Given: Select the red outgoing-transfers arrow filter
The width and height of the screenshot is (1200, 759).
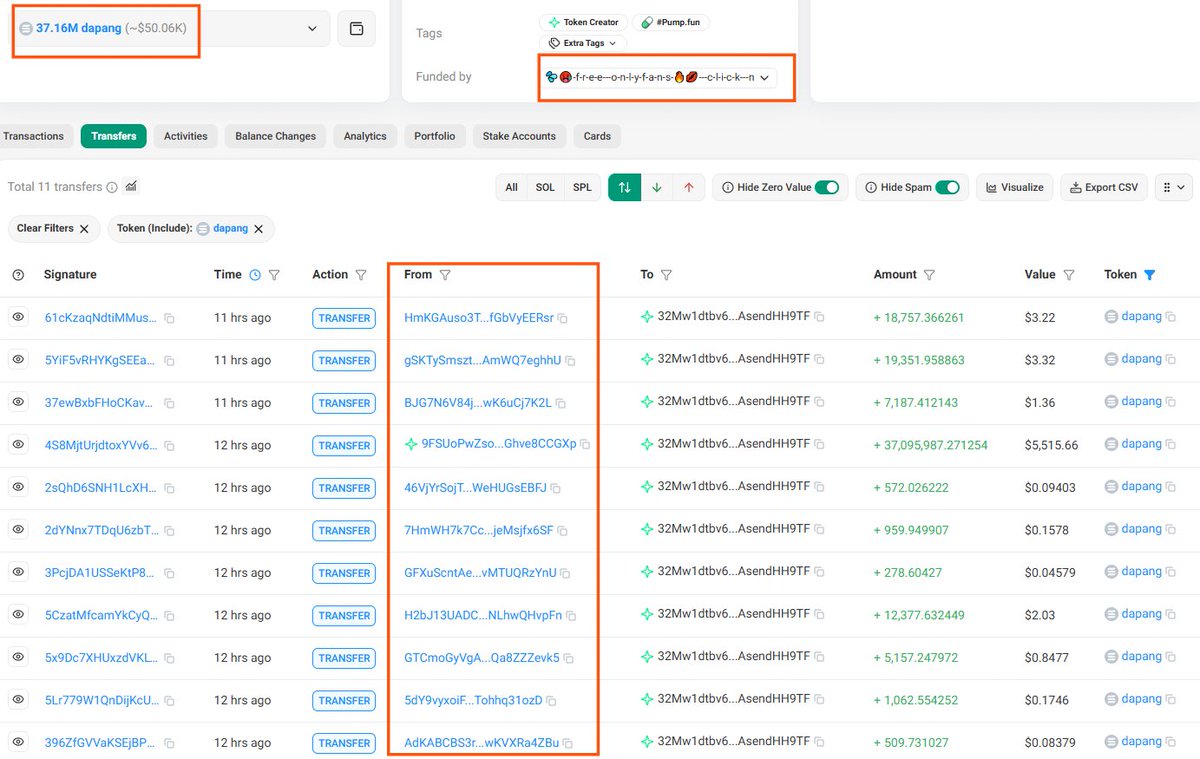Looking at the screenshot, I should click(688, 186).
